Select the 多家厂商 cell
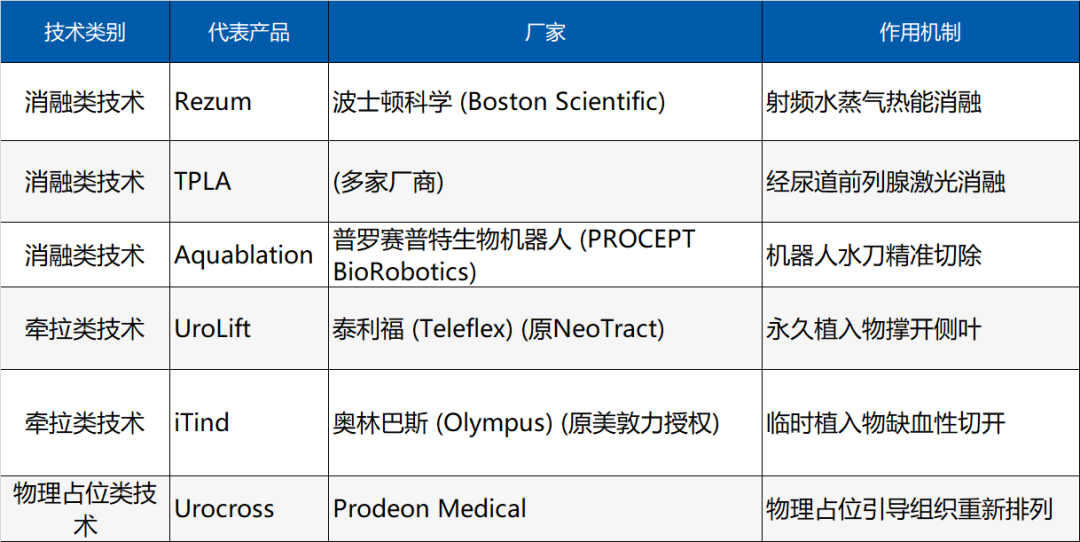This screenshot has width=1080, height=542. (x=545, y=182)
